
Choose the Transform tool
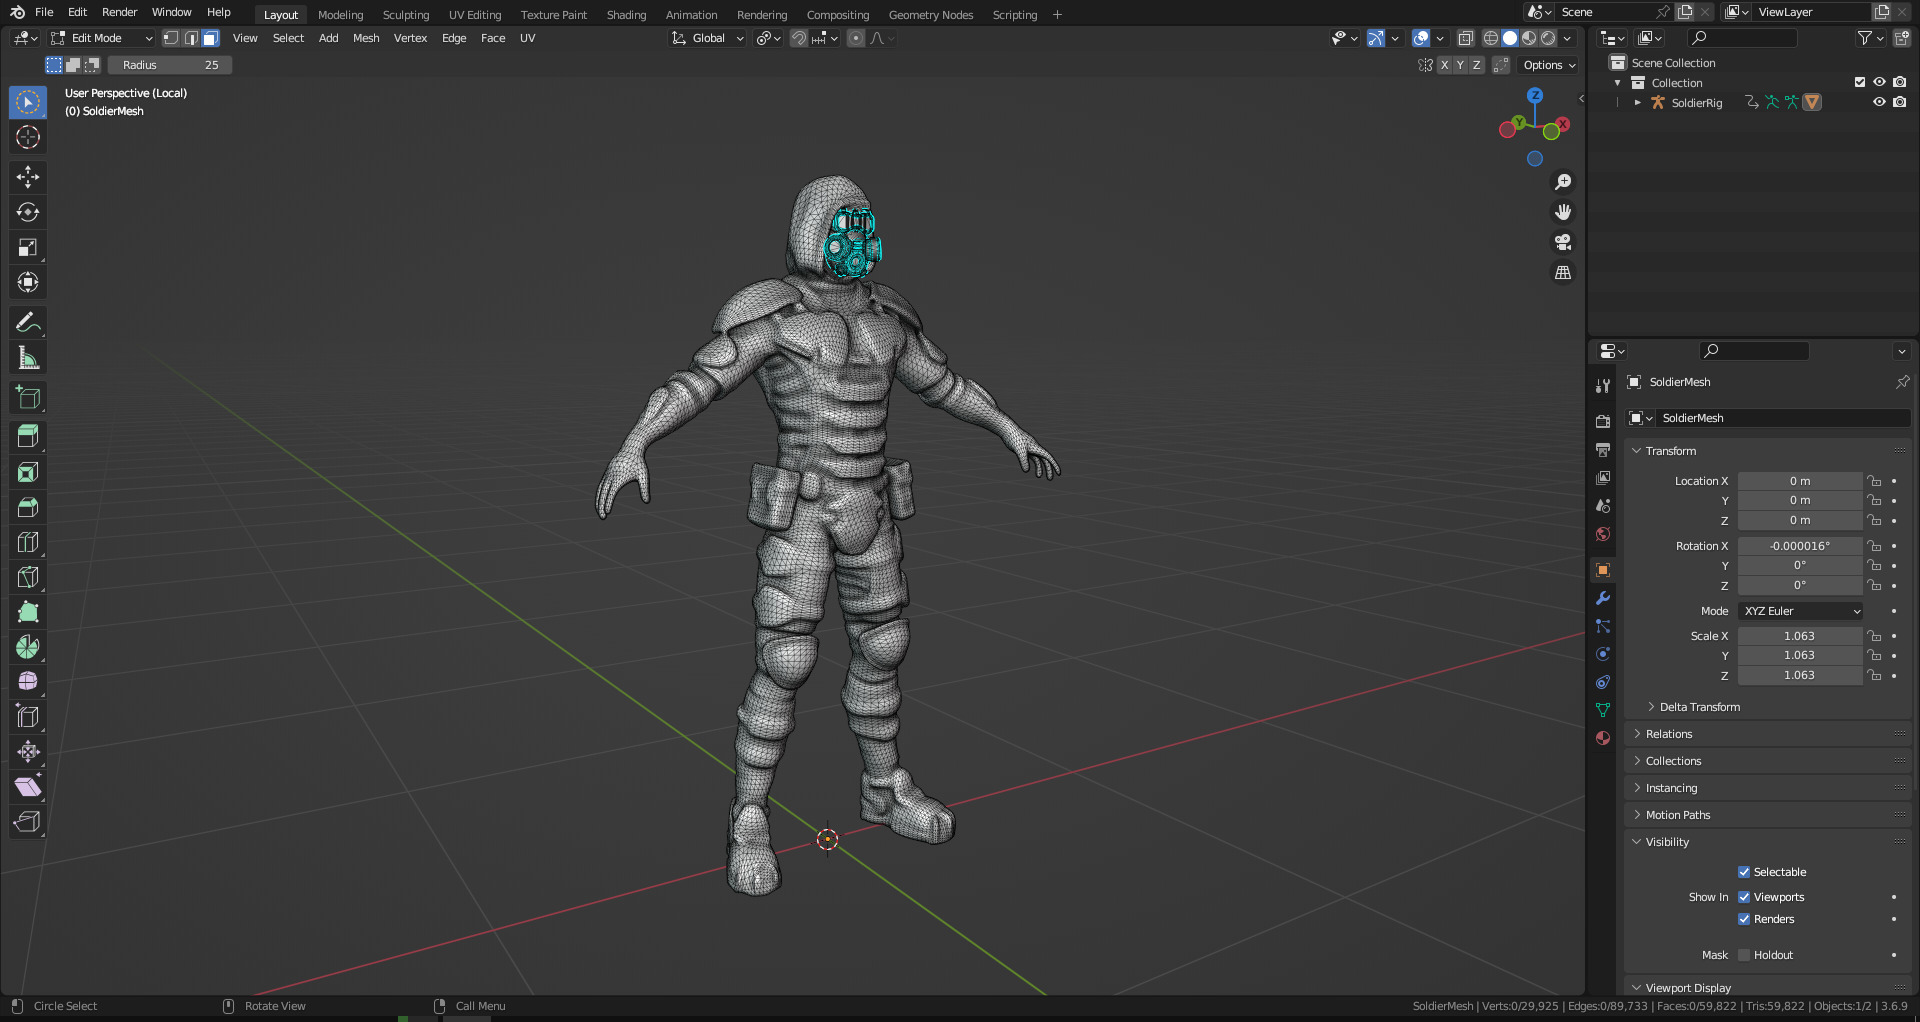tap(28, 282)
